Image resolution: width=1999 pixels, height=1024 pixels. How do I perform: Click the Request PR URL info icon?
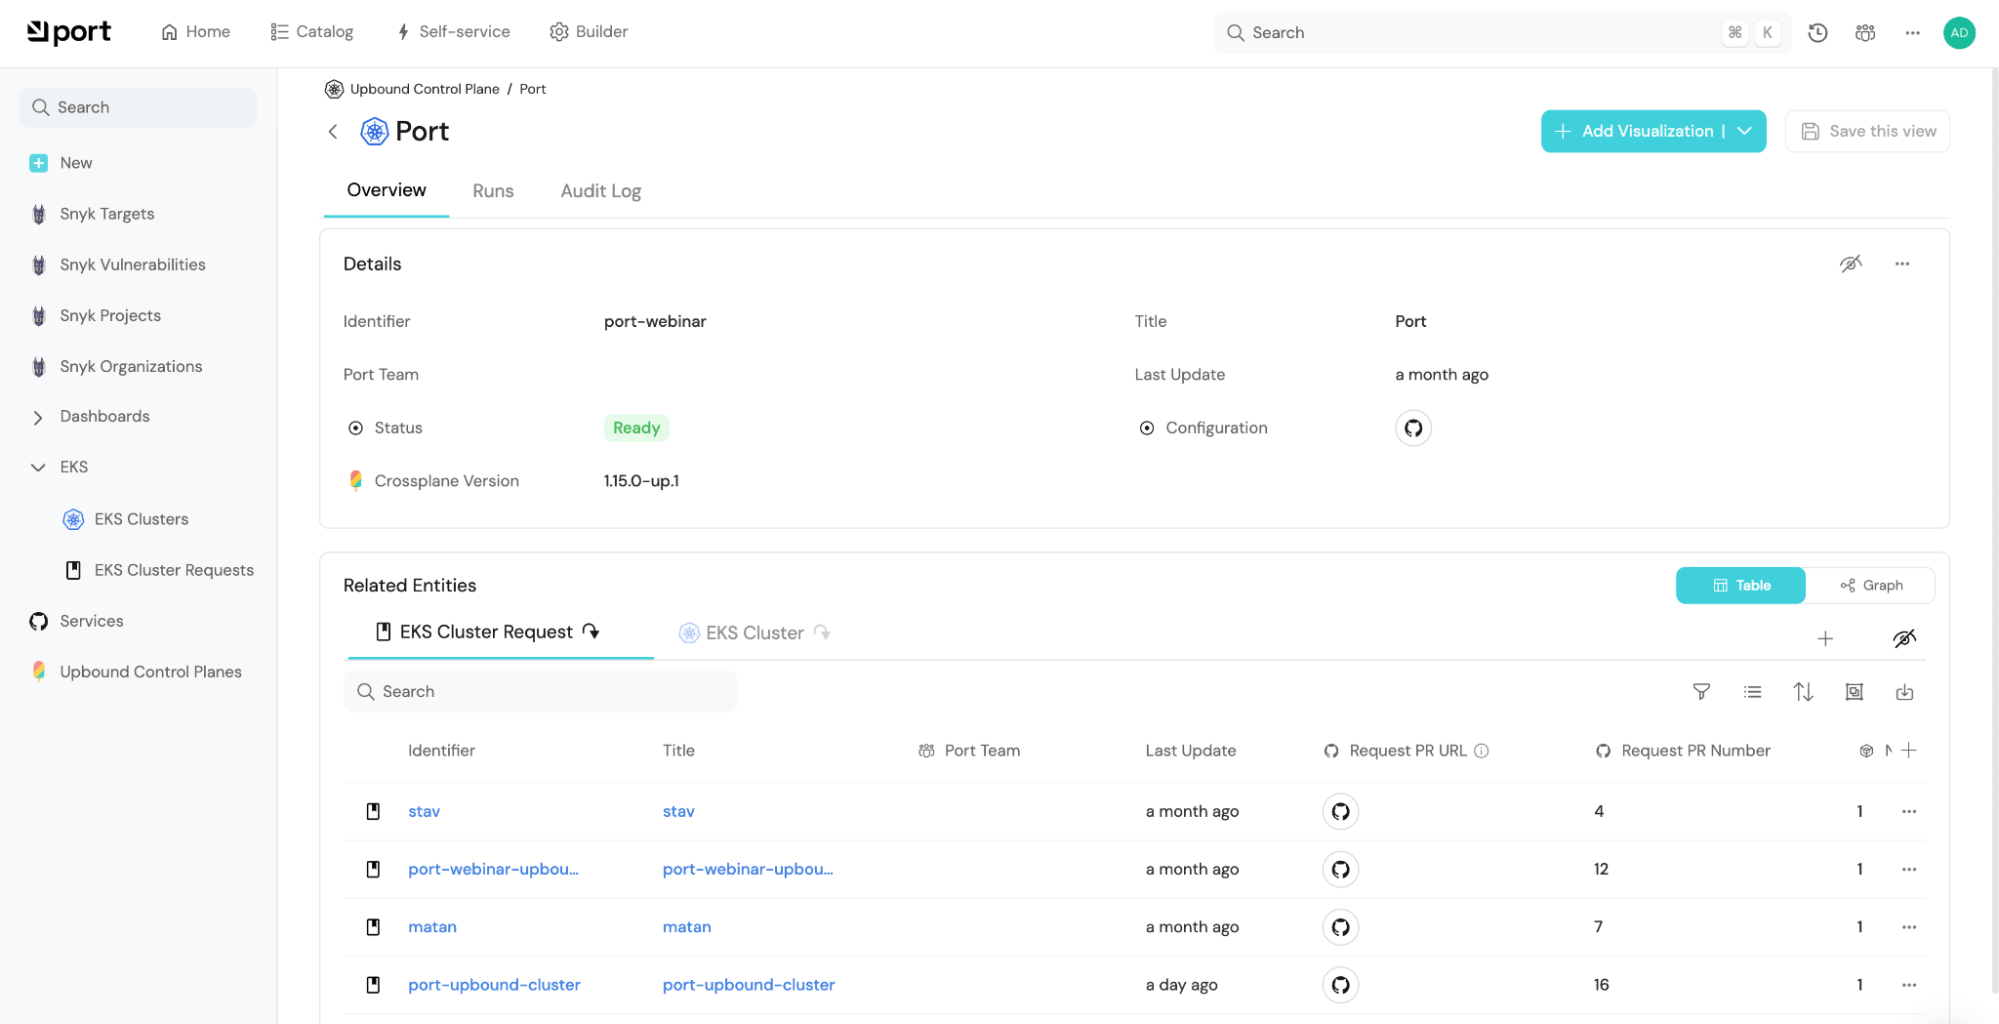click(1482, 751)
